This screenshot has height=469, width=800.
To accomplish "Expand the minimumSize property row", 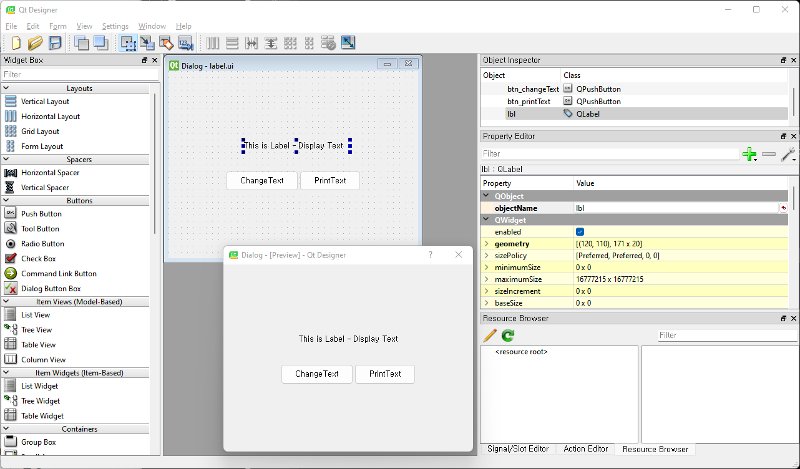I will click(x=487, y=267).
